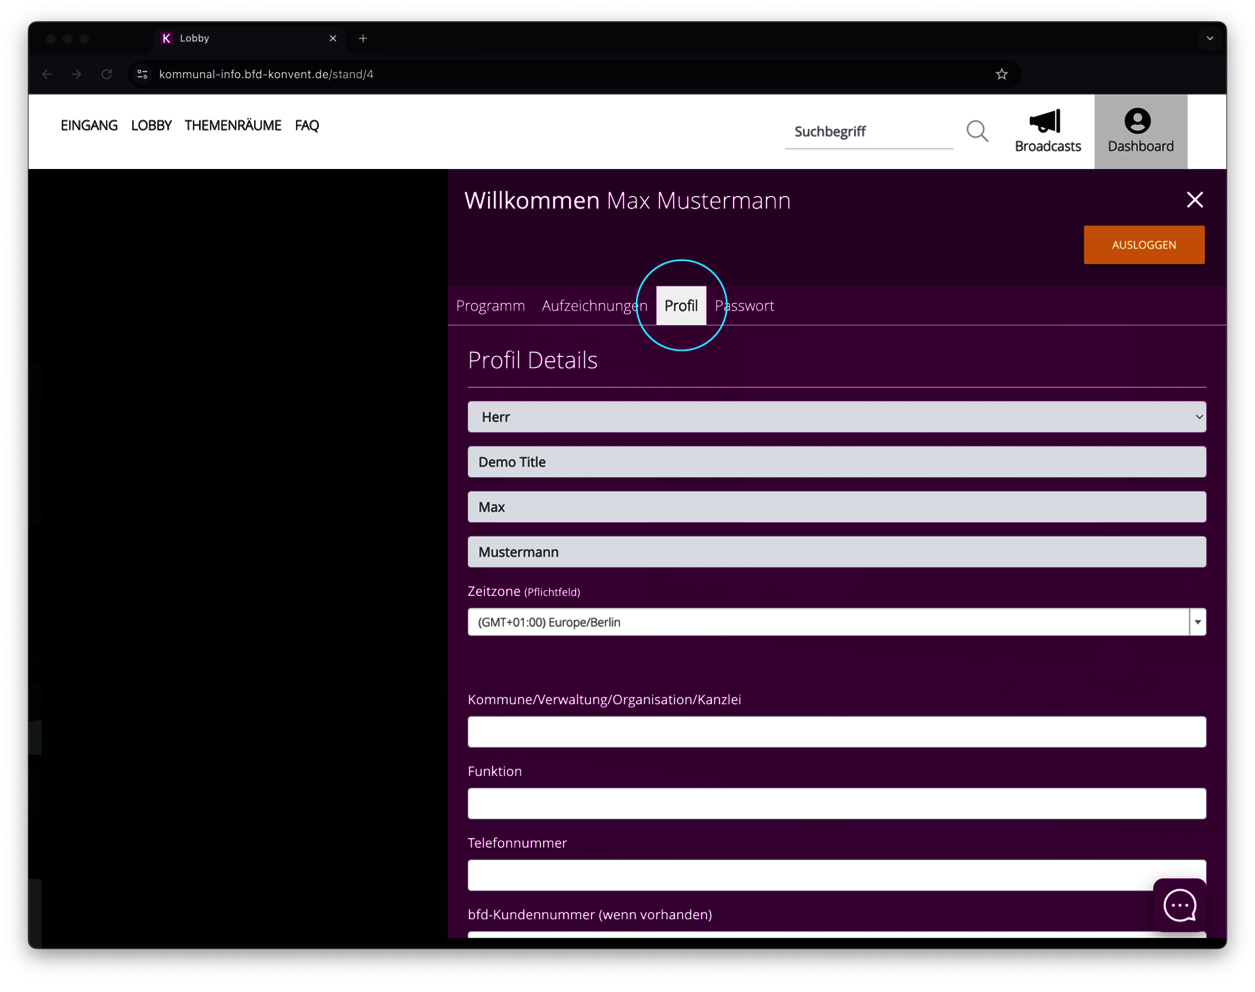The image size is (1255, 992).
Task: Click the search magnifier icon
Action: [977, 131]
